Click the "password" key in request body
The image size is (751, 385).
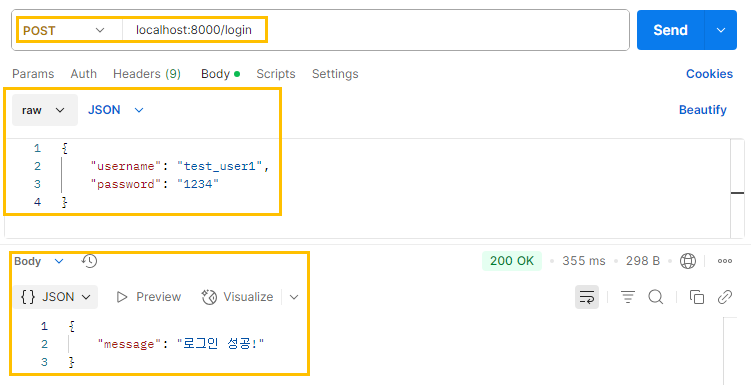tap(126, 184)
